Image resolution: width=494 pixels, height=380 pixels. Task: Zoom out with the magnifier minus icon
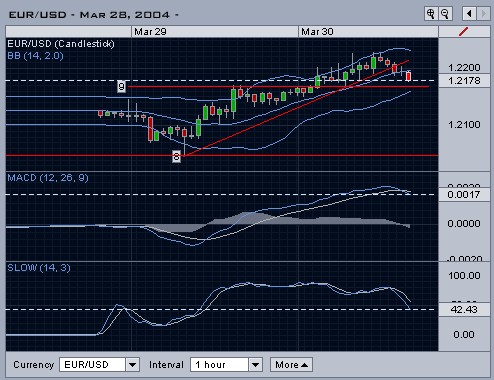tap(445, 14)
